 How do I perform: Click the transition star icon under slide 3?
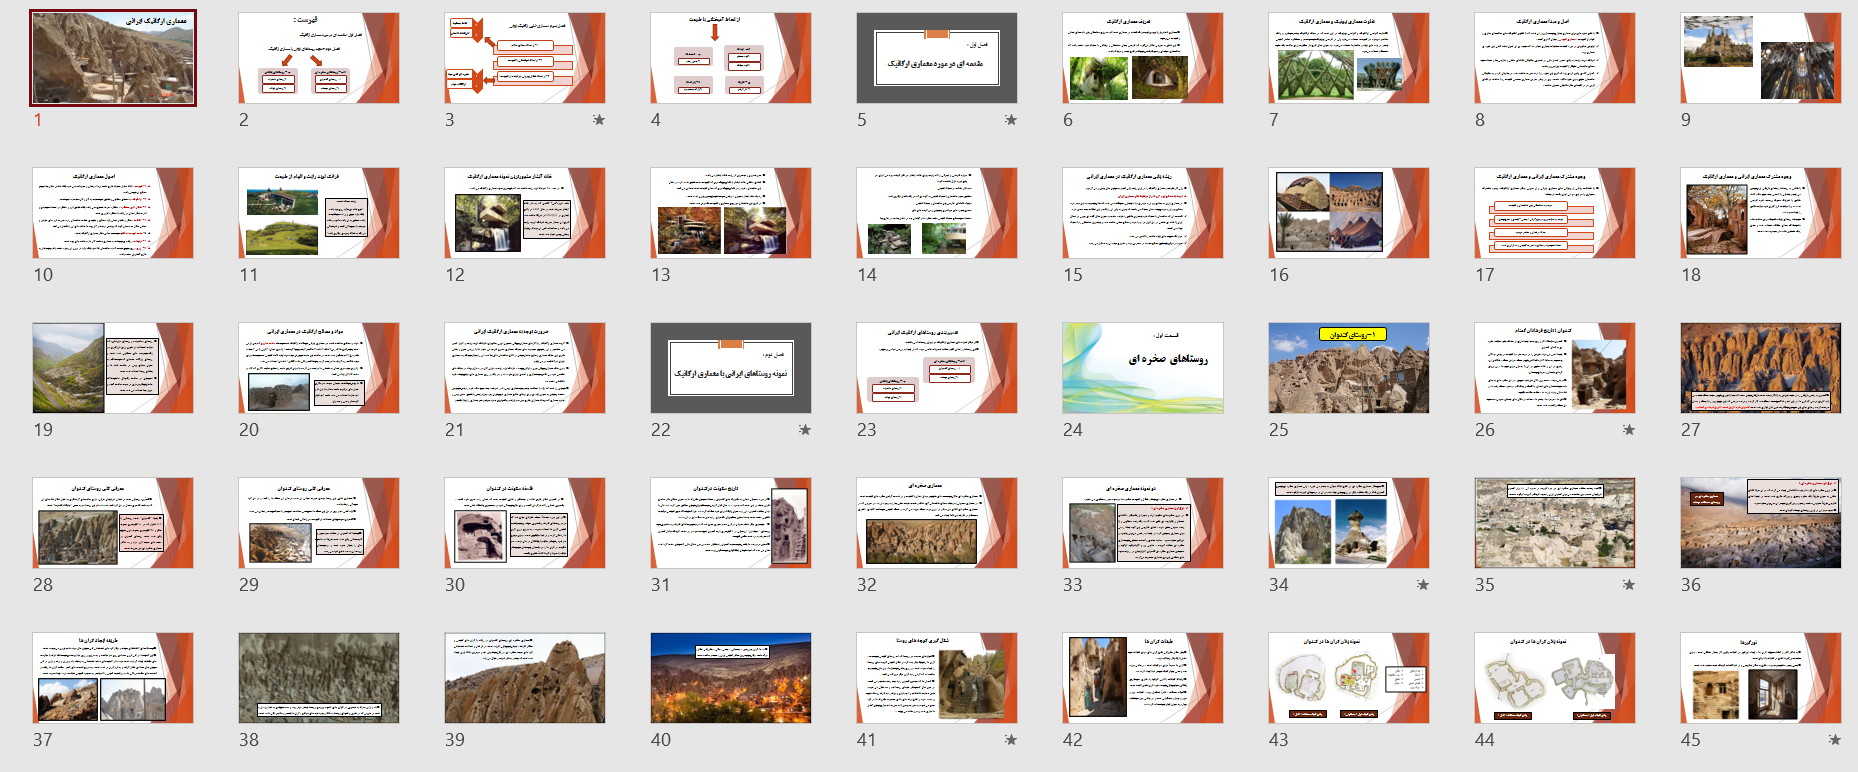coord(599,120)
